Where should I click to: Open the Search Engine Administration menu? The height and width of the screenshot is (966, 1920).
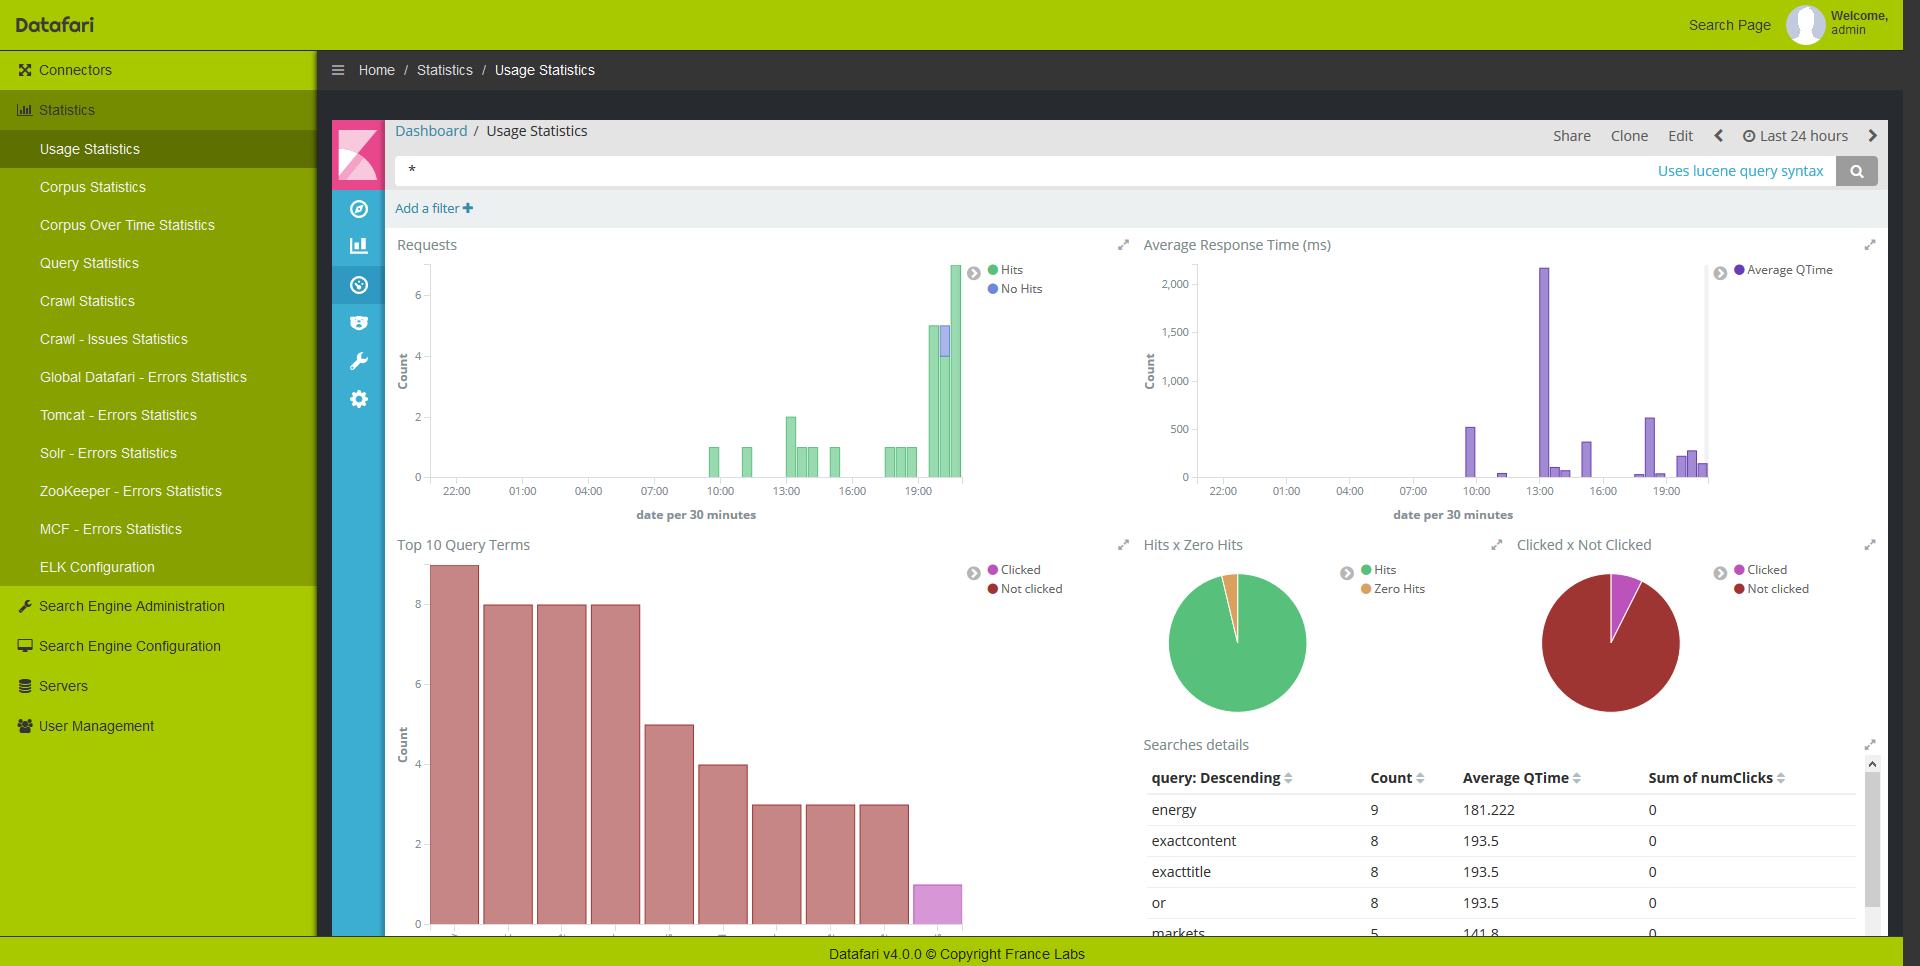coord(131,606)
